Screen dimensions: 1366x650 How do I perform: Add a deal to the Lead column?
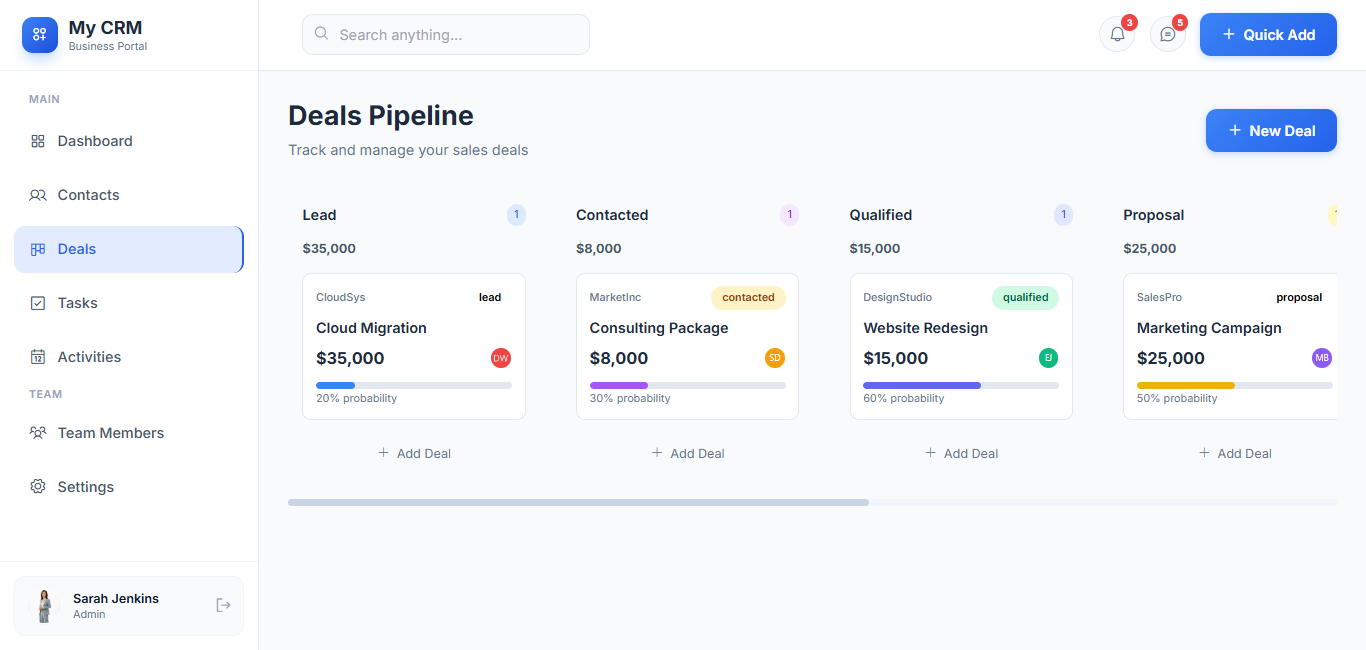tap(413, 453)
